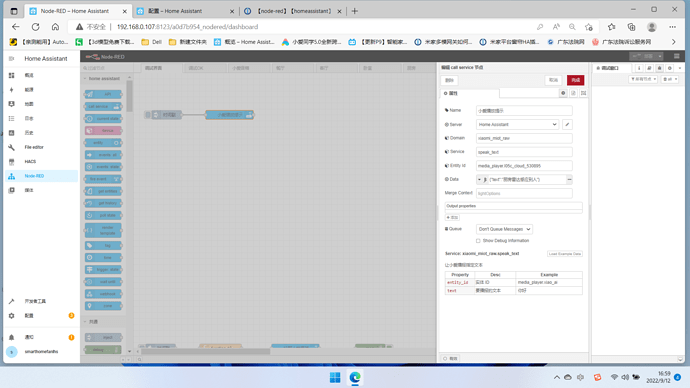Click the Load Example Data button
The width and height of the screenshot is (690, 388).
[x=565, y=254]
